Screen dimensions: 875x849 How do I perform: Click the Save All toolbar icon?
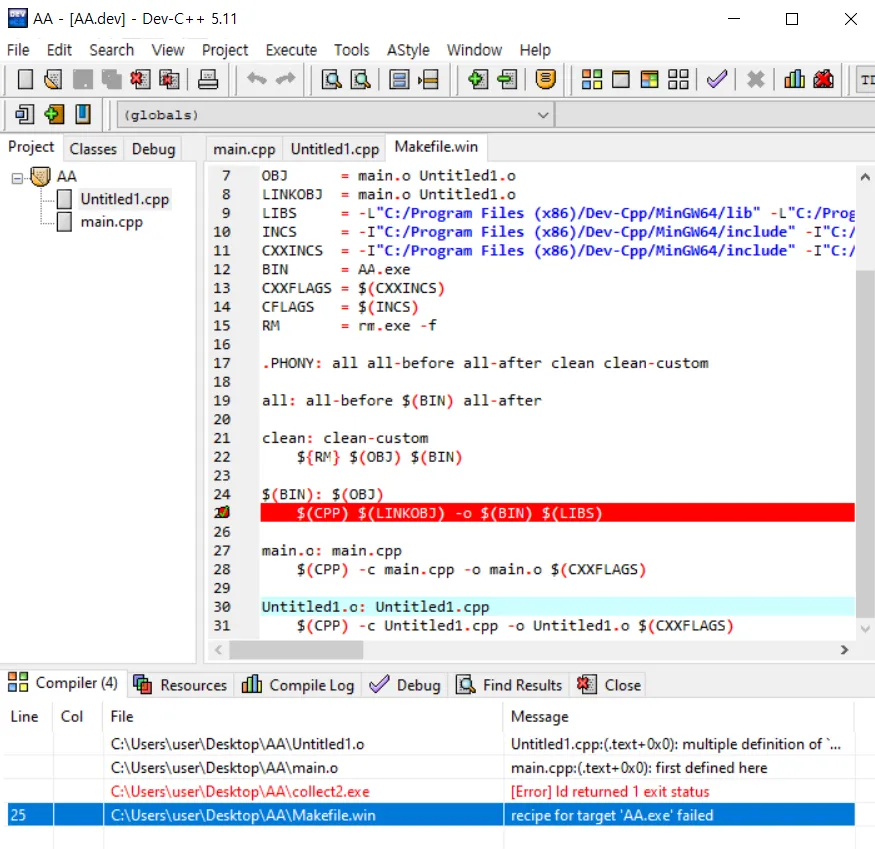coord(111,79)
